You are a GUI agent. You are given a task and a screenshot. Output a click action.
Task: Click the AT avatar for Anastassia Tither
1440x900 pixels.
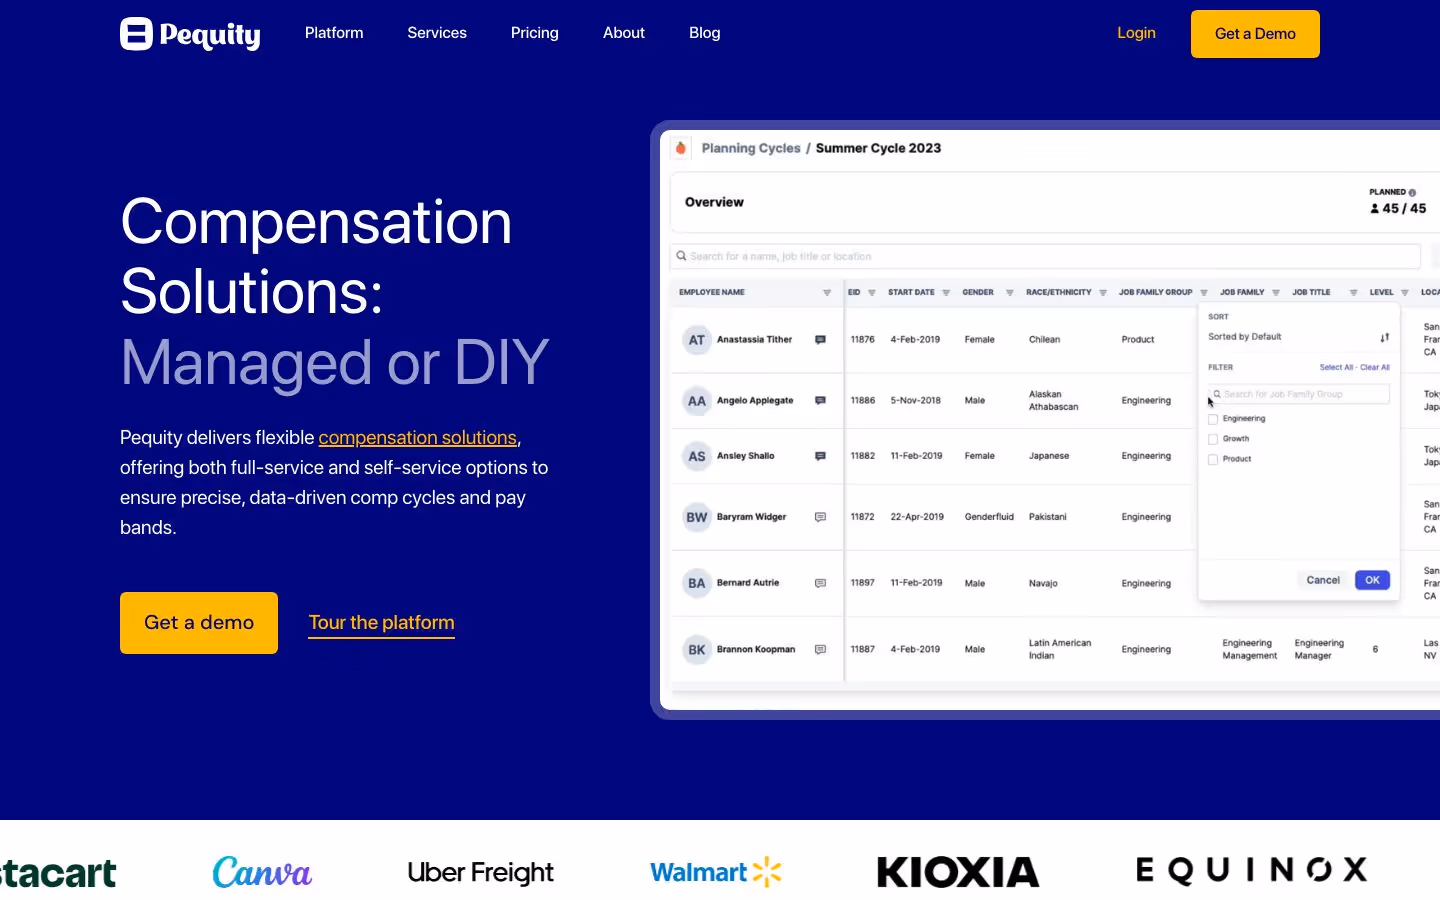[x=697, y=340]
